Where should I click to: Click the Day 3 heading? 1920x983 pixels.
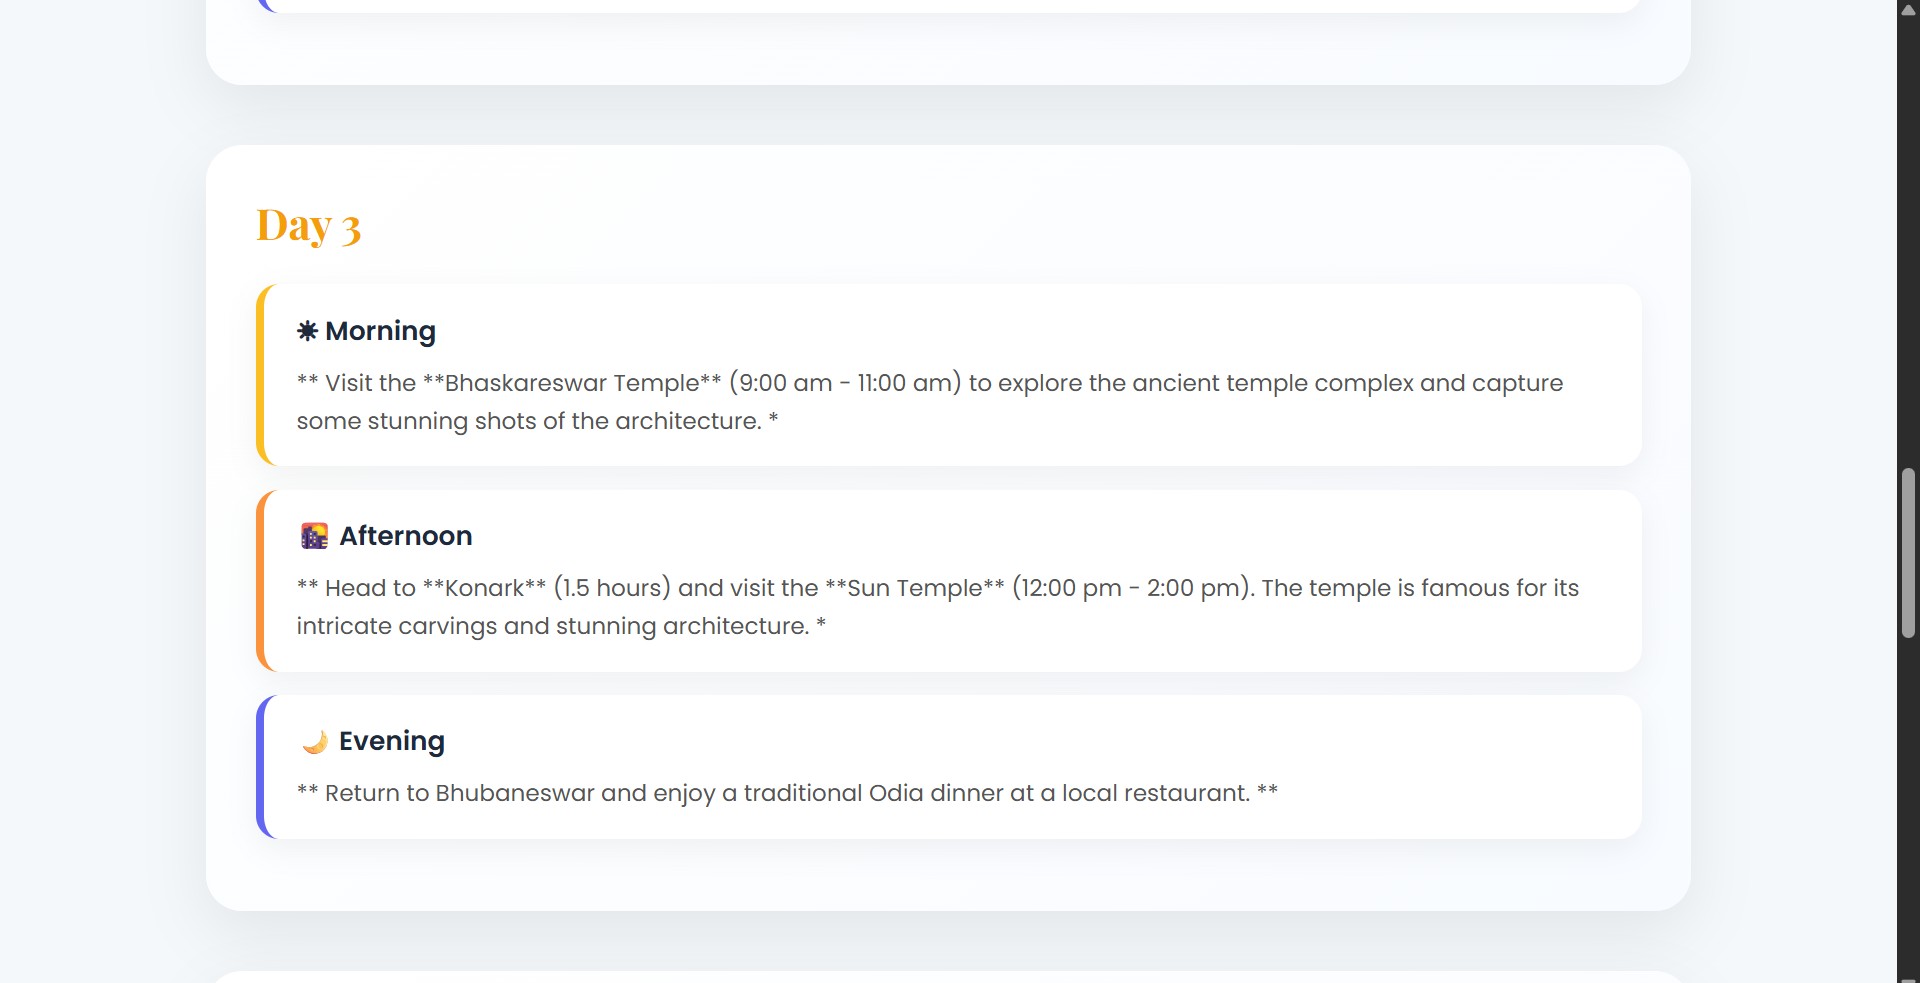click(x=308, y=226)
